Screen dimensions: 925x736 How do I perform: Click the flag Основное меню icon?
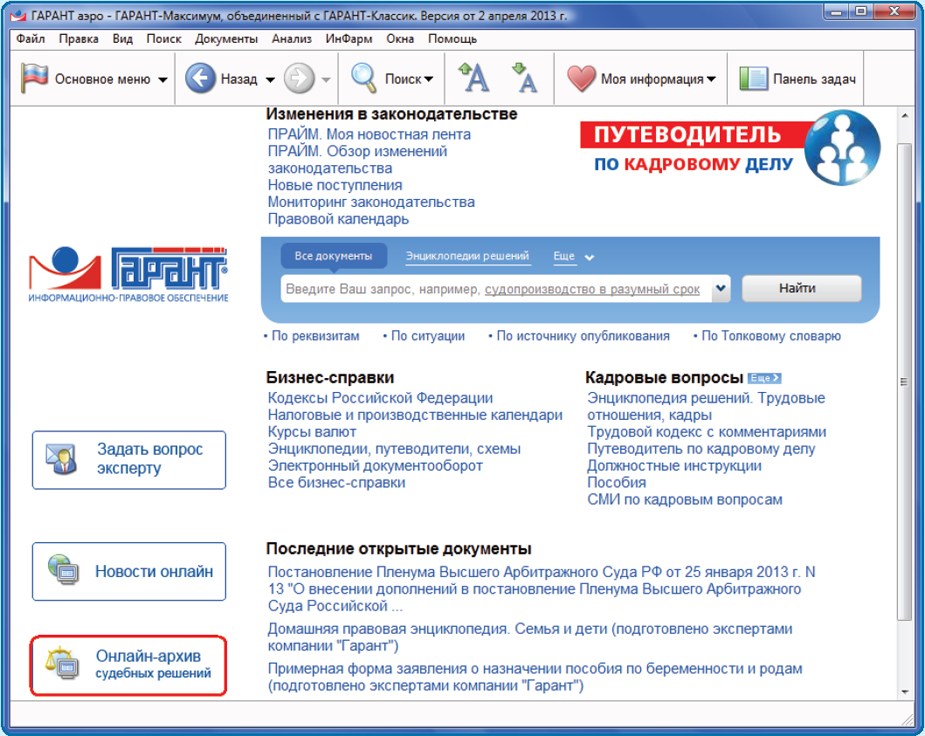click(x=35, y=79)
